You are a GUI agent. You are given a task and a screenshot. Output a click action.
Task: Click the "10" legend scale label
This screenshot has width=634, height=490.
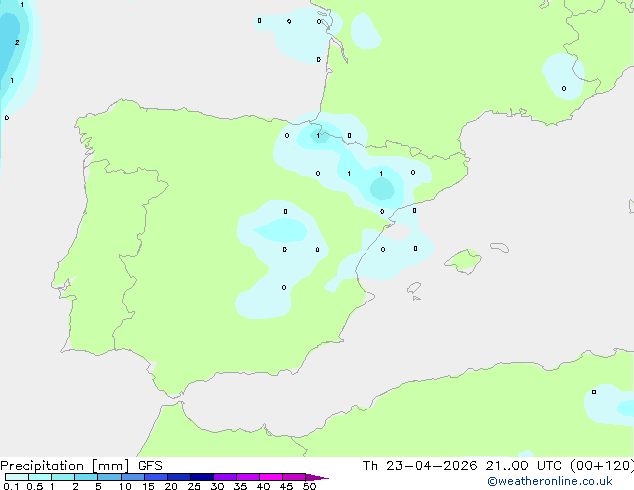(125, 486)
